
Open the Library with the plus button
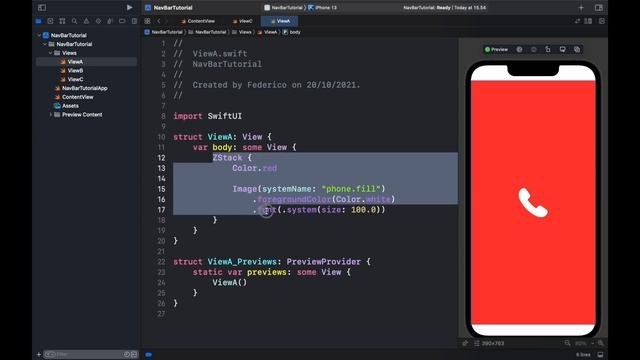[581, 7]
